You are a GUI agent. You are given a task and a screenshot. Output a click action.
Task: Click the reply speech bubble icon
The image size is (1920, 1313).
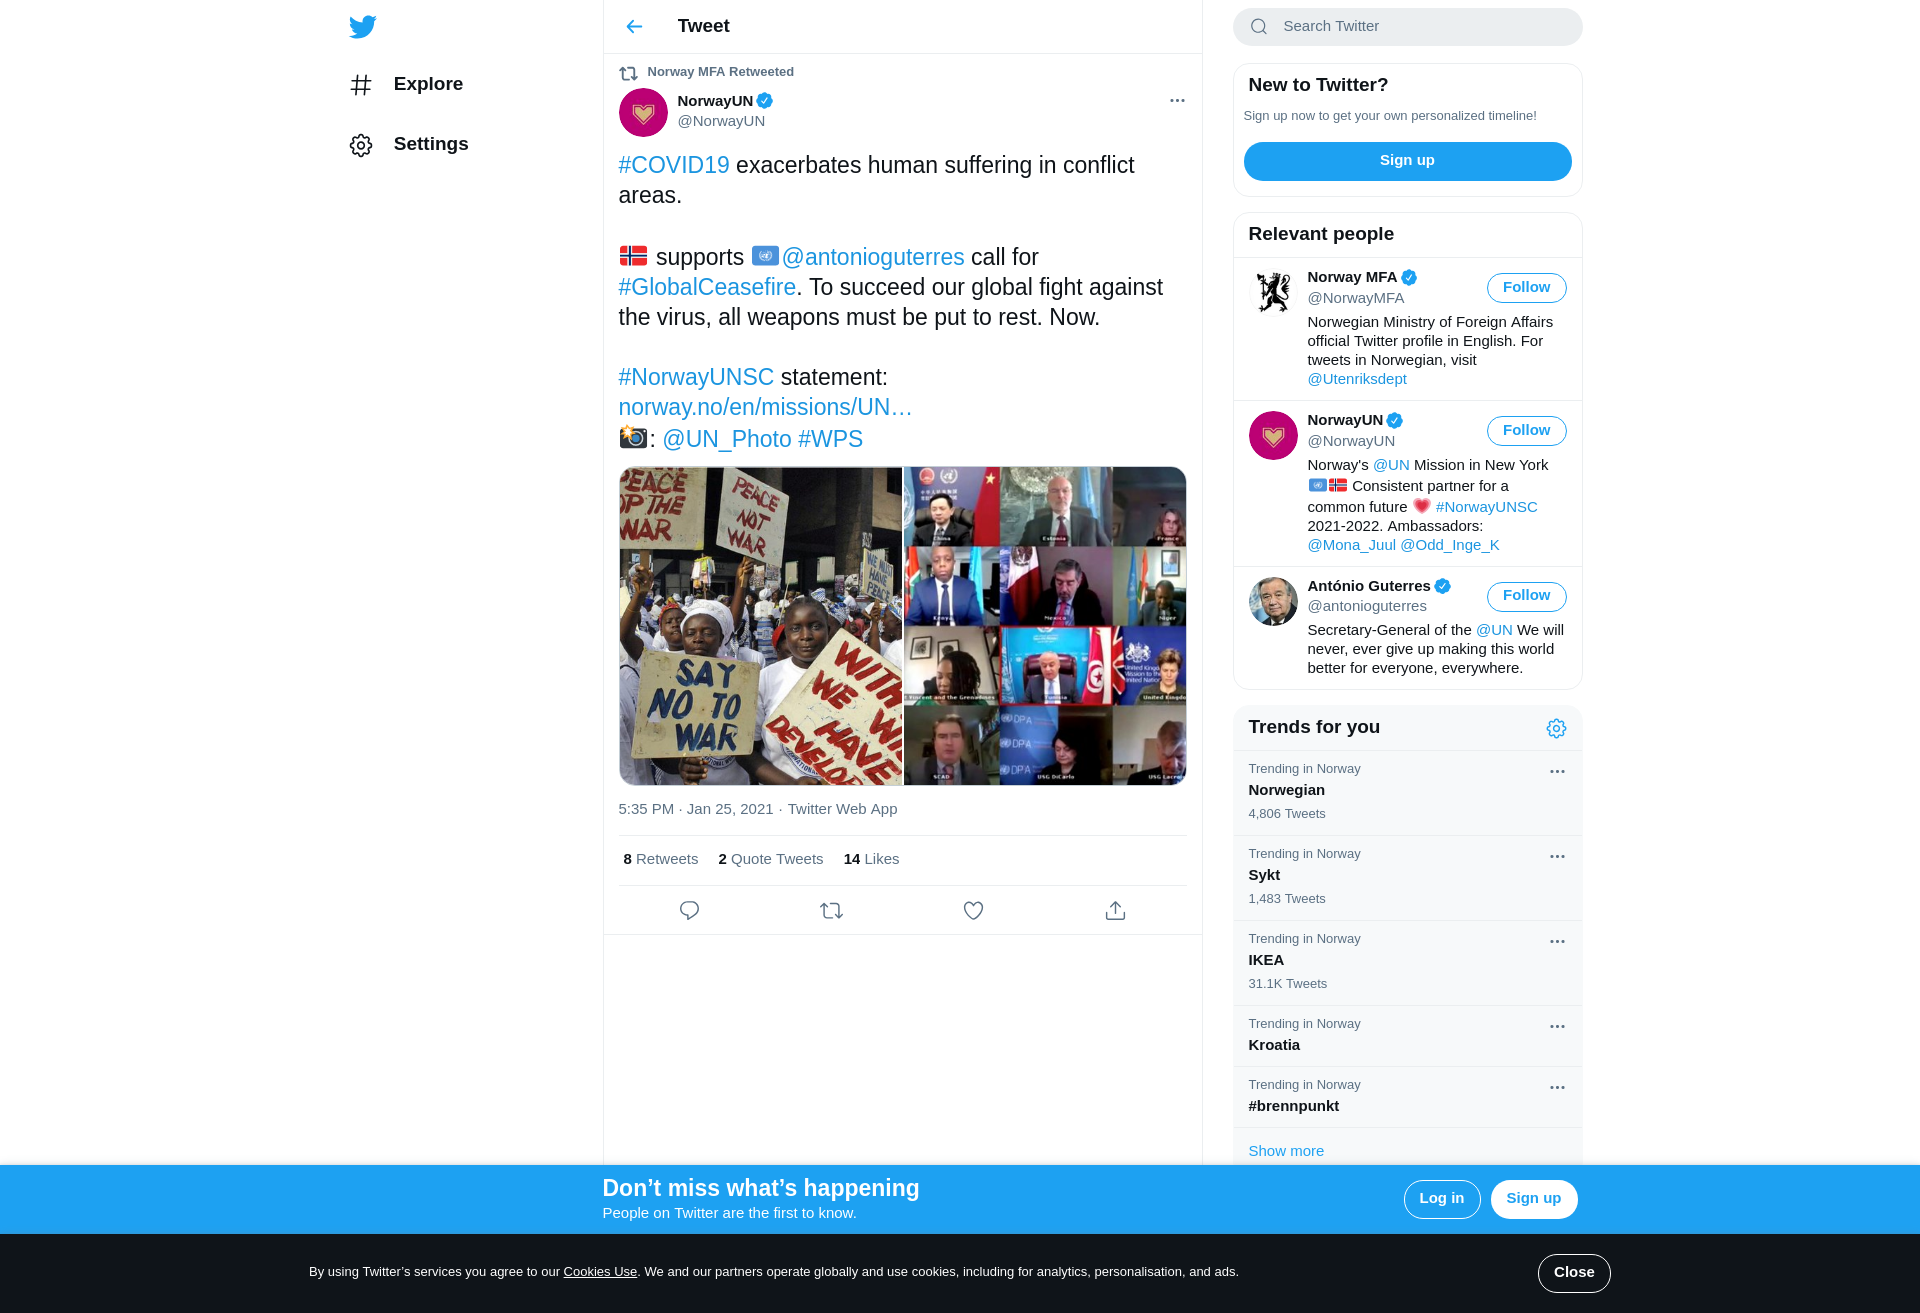(x=689, y=911)
